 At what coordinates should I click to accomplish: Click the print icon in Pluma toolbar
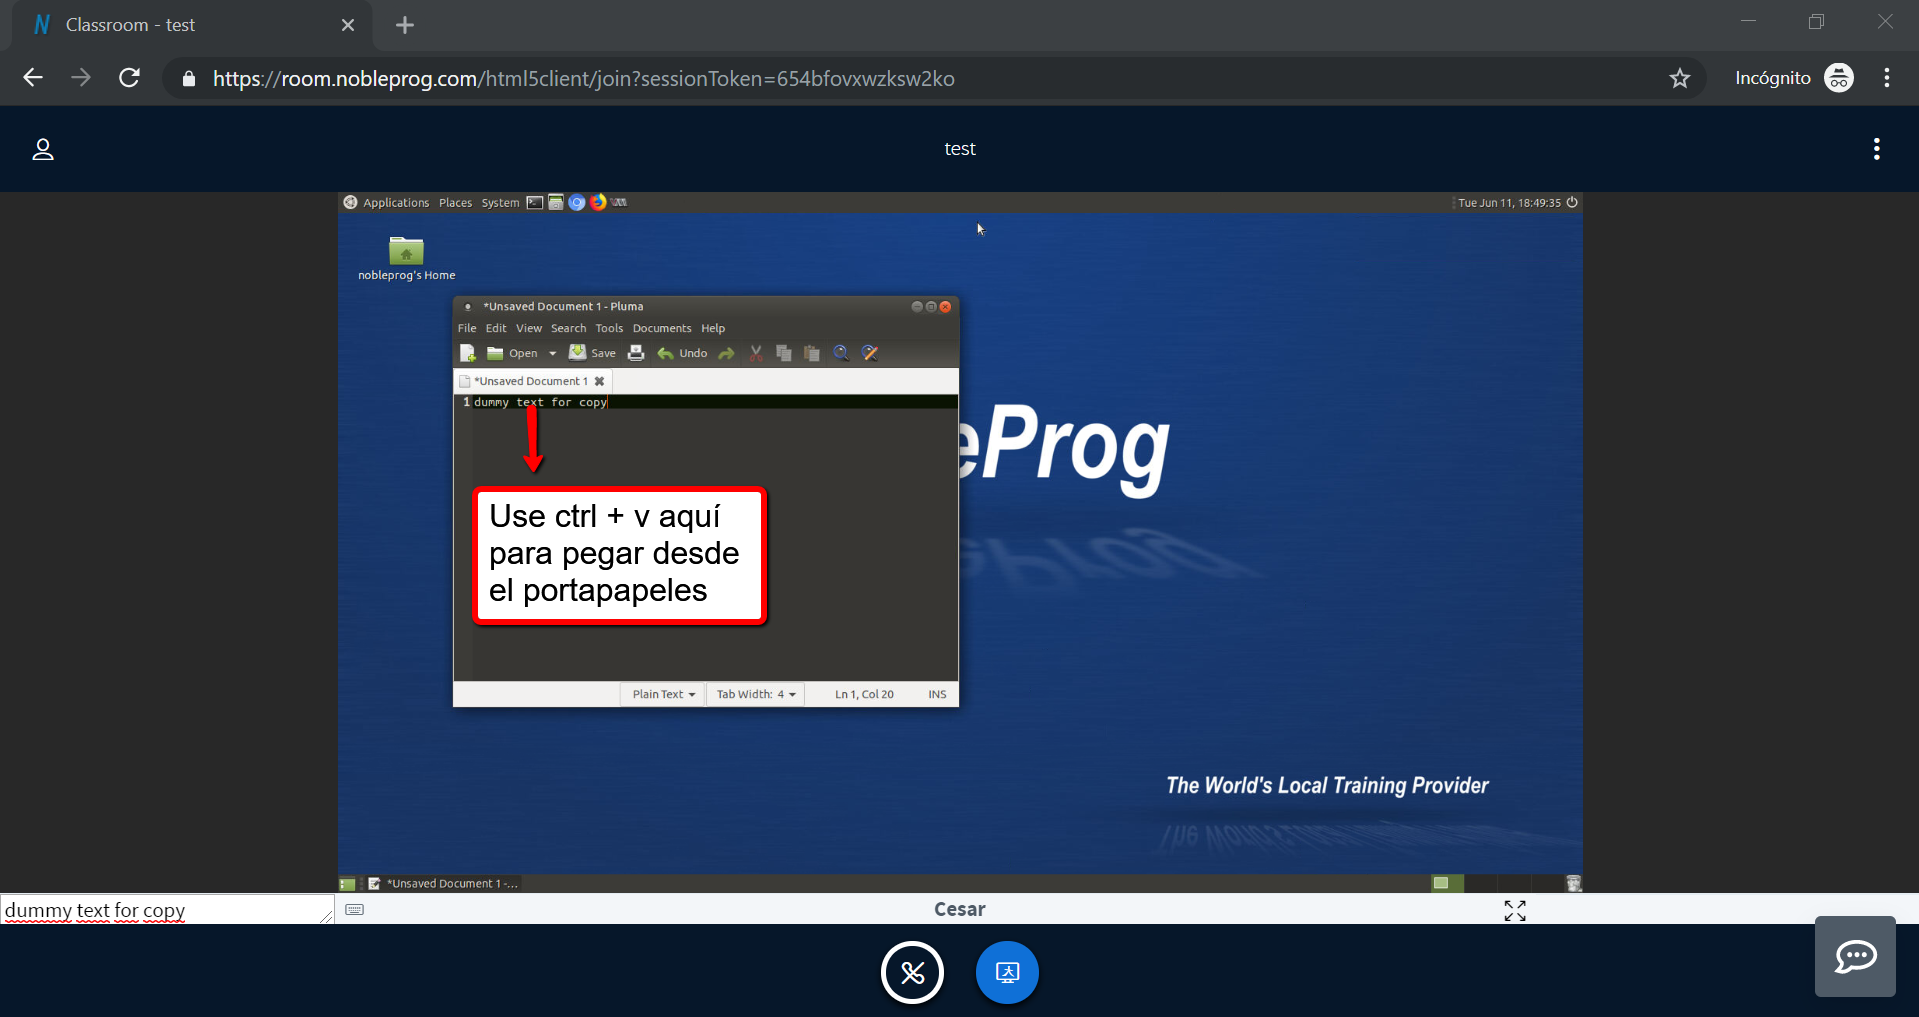tap(636, 353)
